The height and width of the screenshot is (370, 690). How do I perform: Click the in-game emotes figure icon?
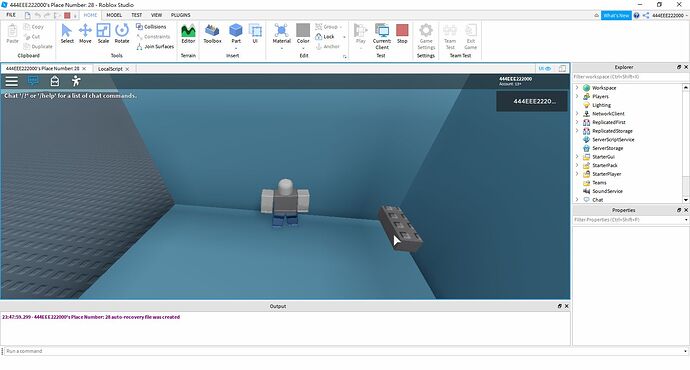[x=76, y=81]
